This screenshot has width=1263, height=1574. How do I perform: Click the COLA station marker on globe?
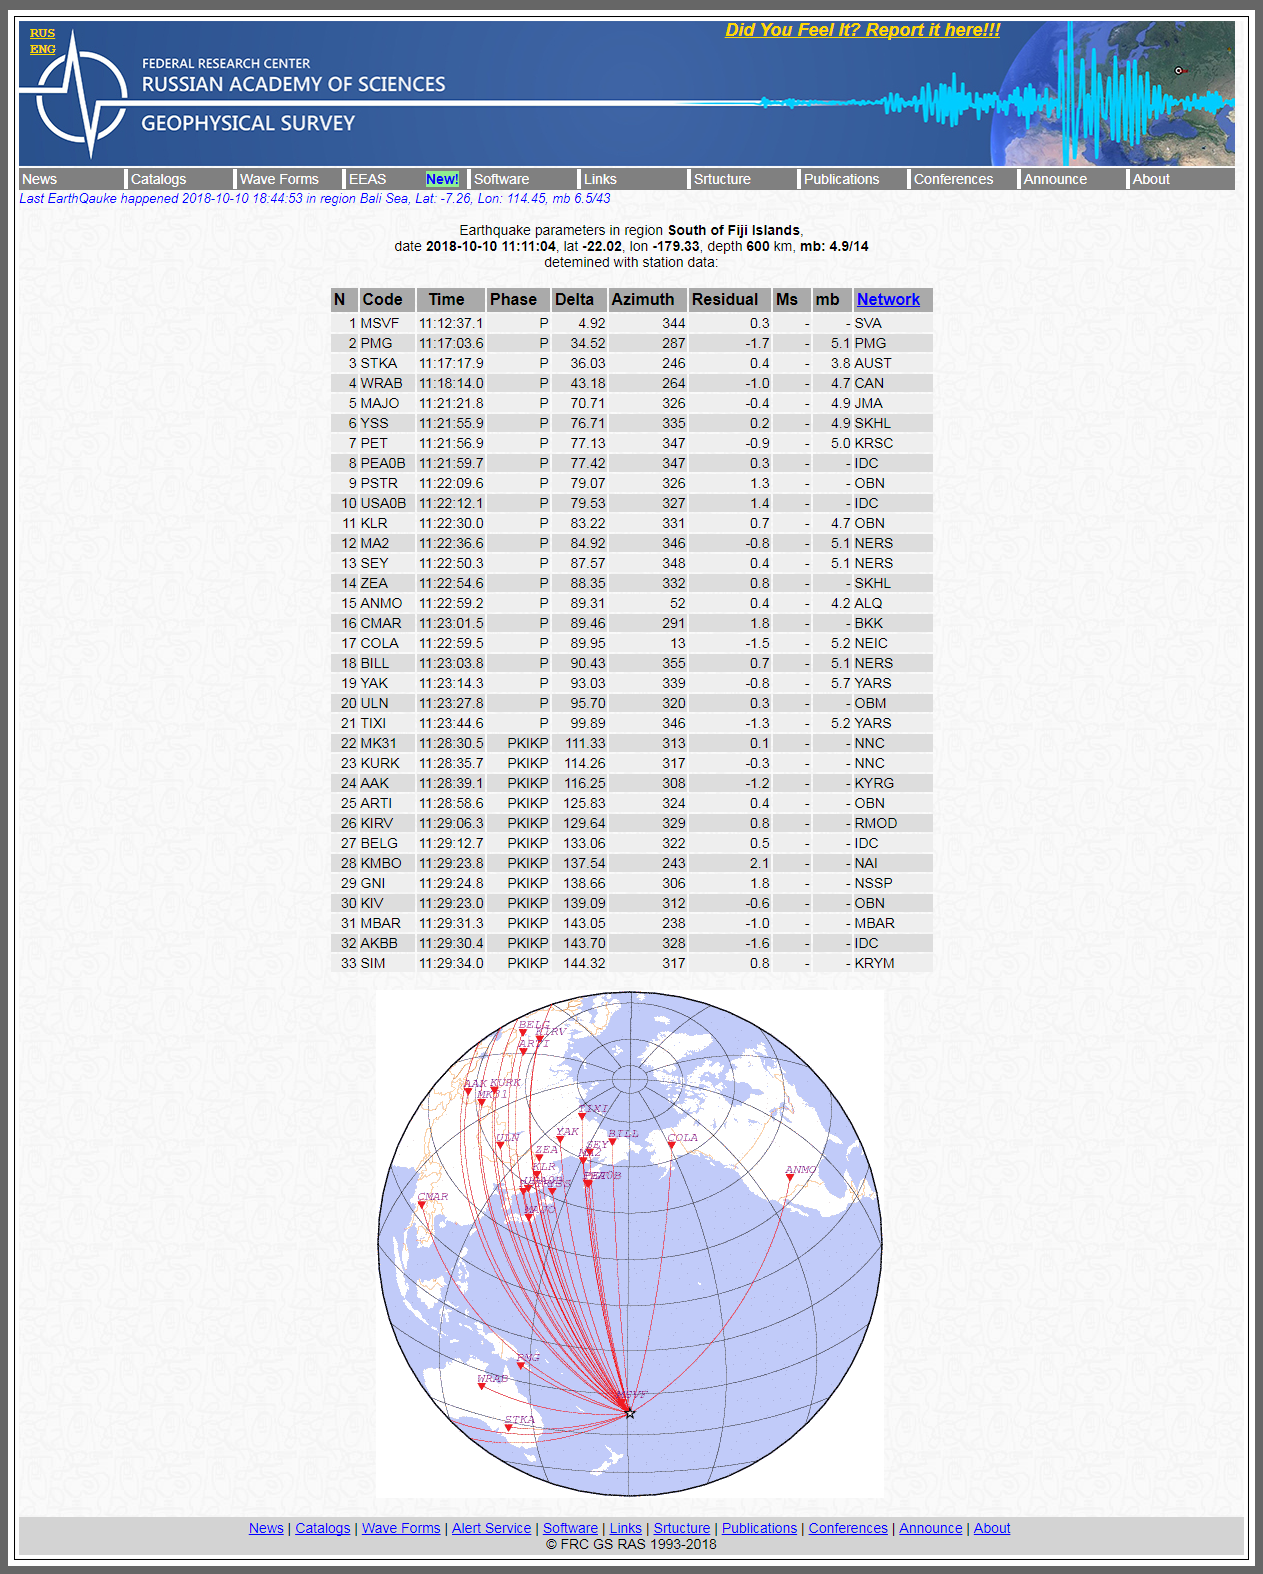click(672, 1146)
